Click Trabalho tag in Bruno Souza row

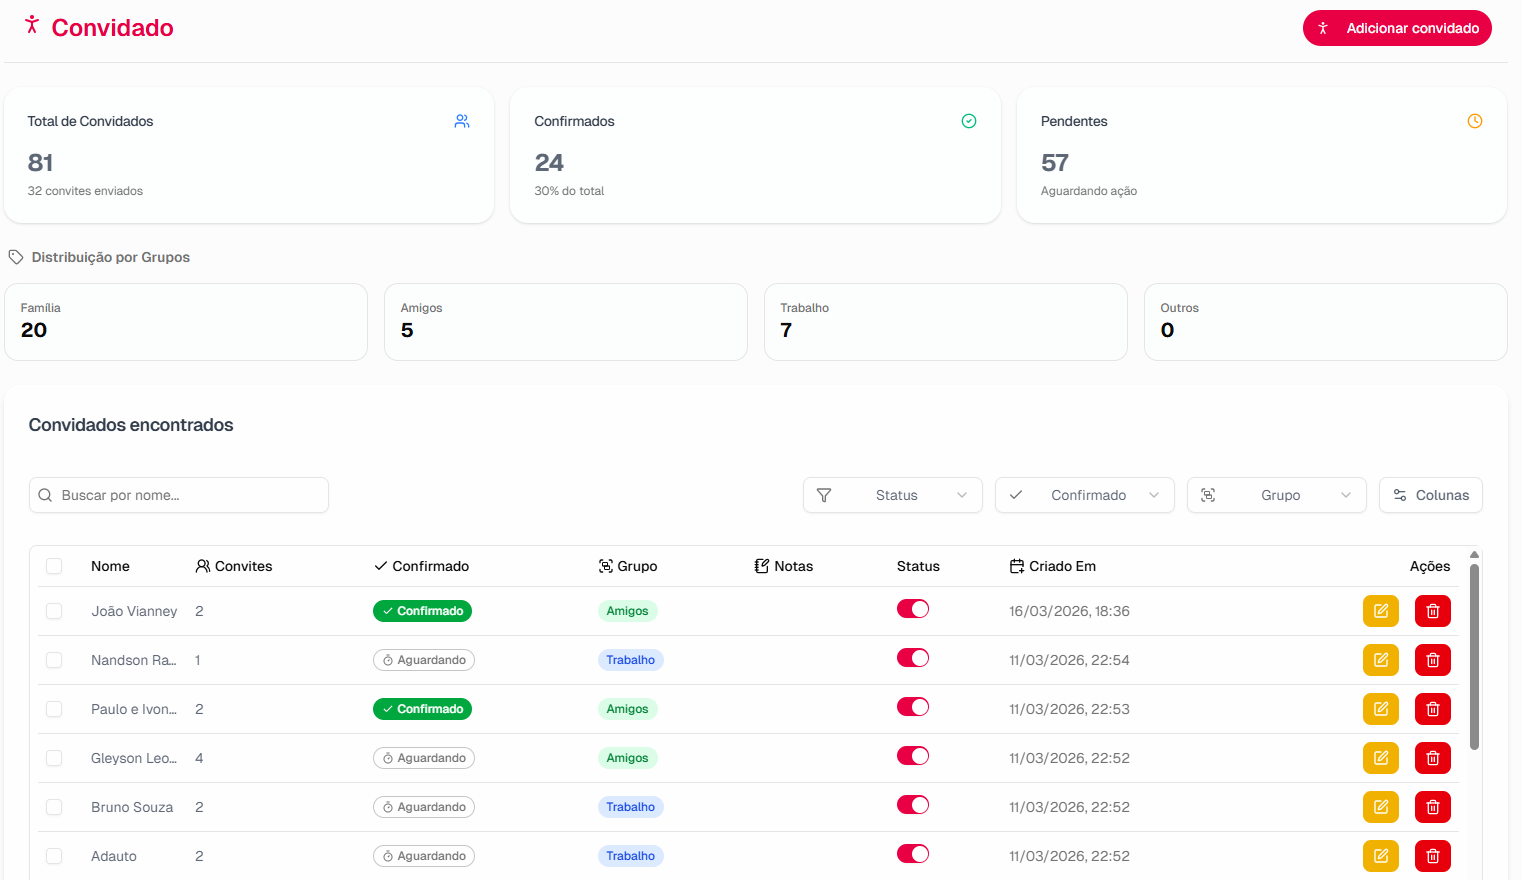coord(630,807)
